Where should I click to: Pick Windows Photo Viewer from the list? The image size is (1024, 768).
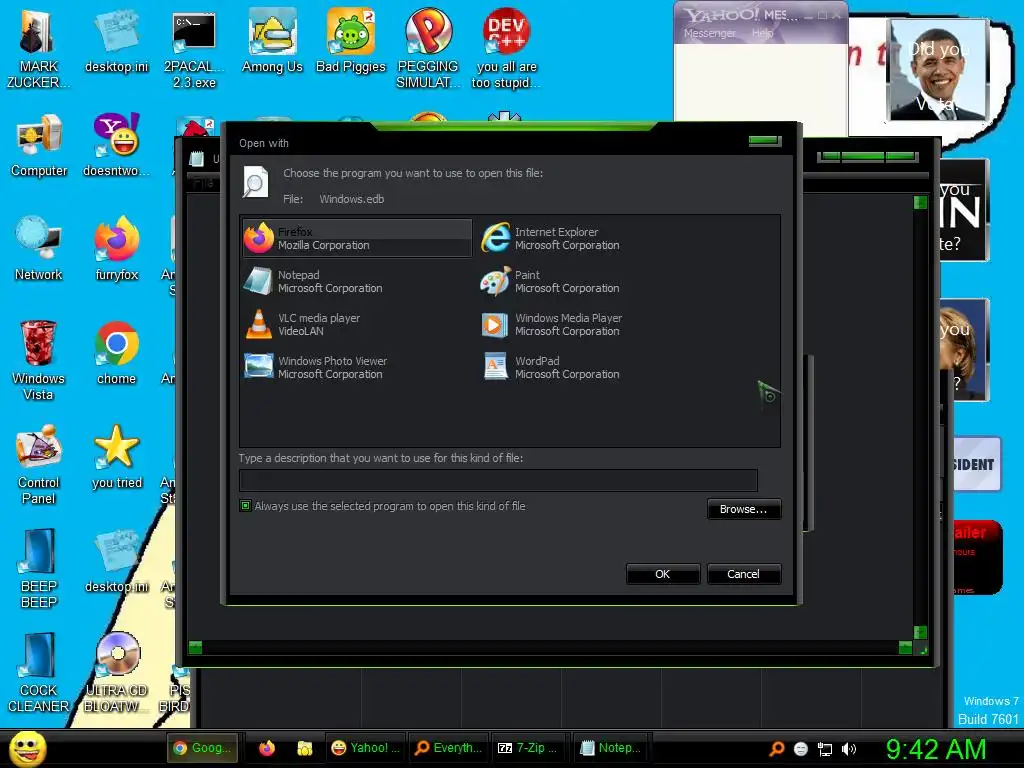click(x=316, y=368)
